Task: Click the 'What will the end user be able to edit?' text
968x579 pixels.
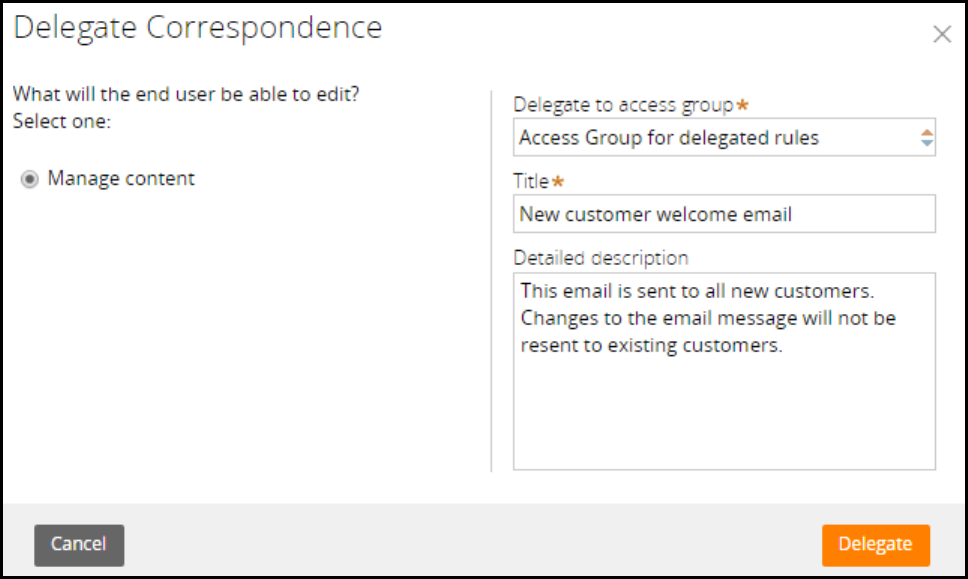Action: coord(186,96)
